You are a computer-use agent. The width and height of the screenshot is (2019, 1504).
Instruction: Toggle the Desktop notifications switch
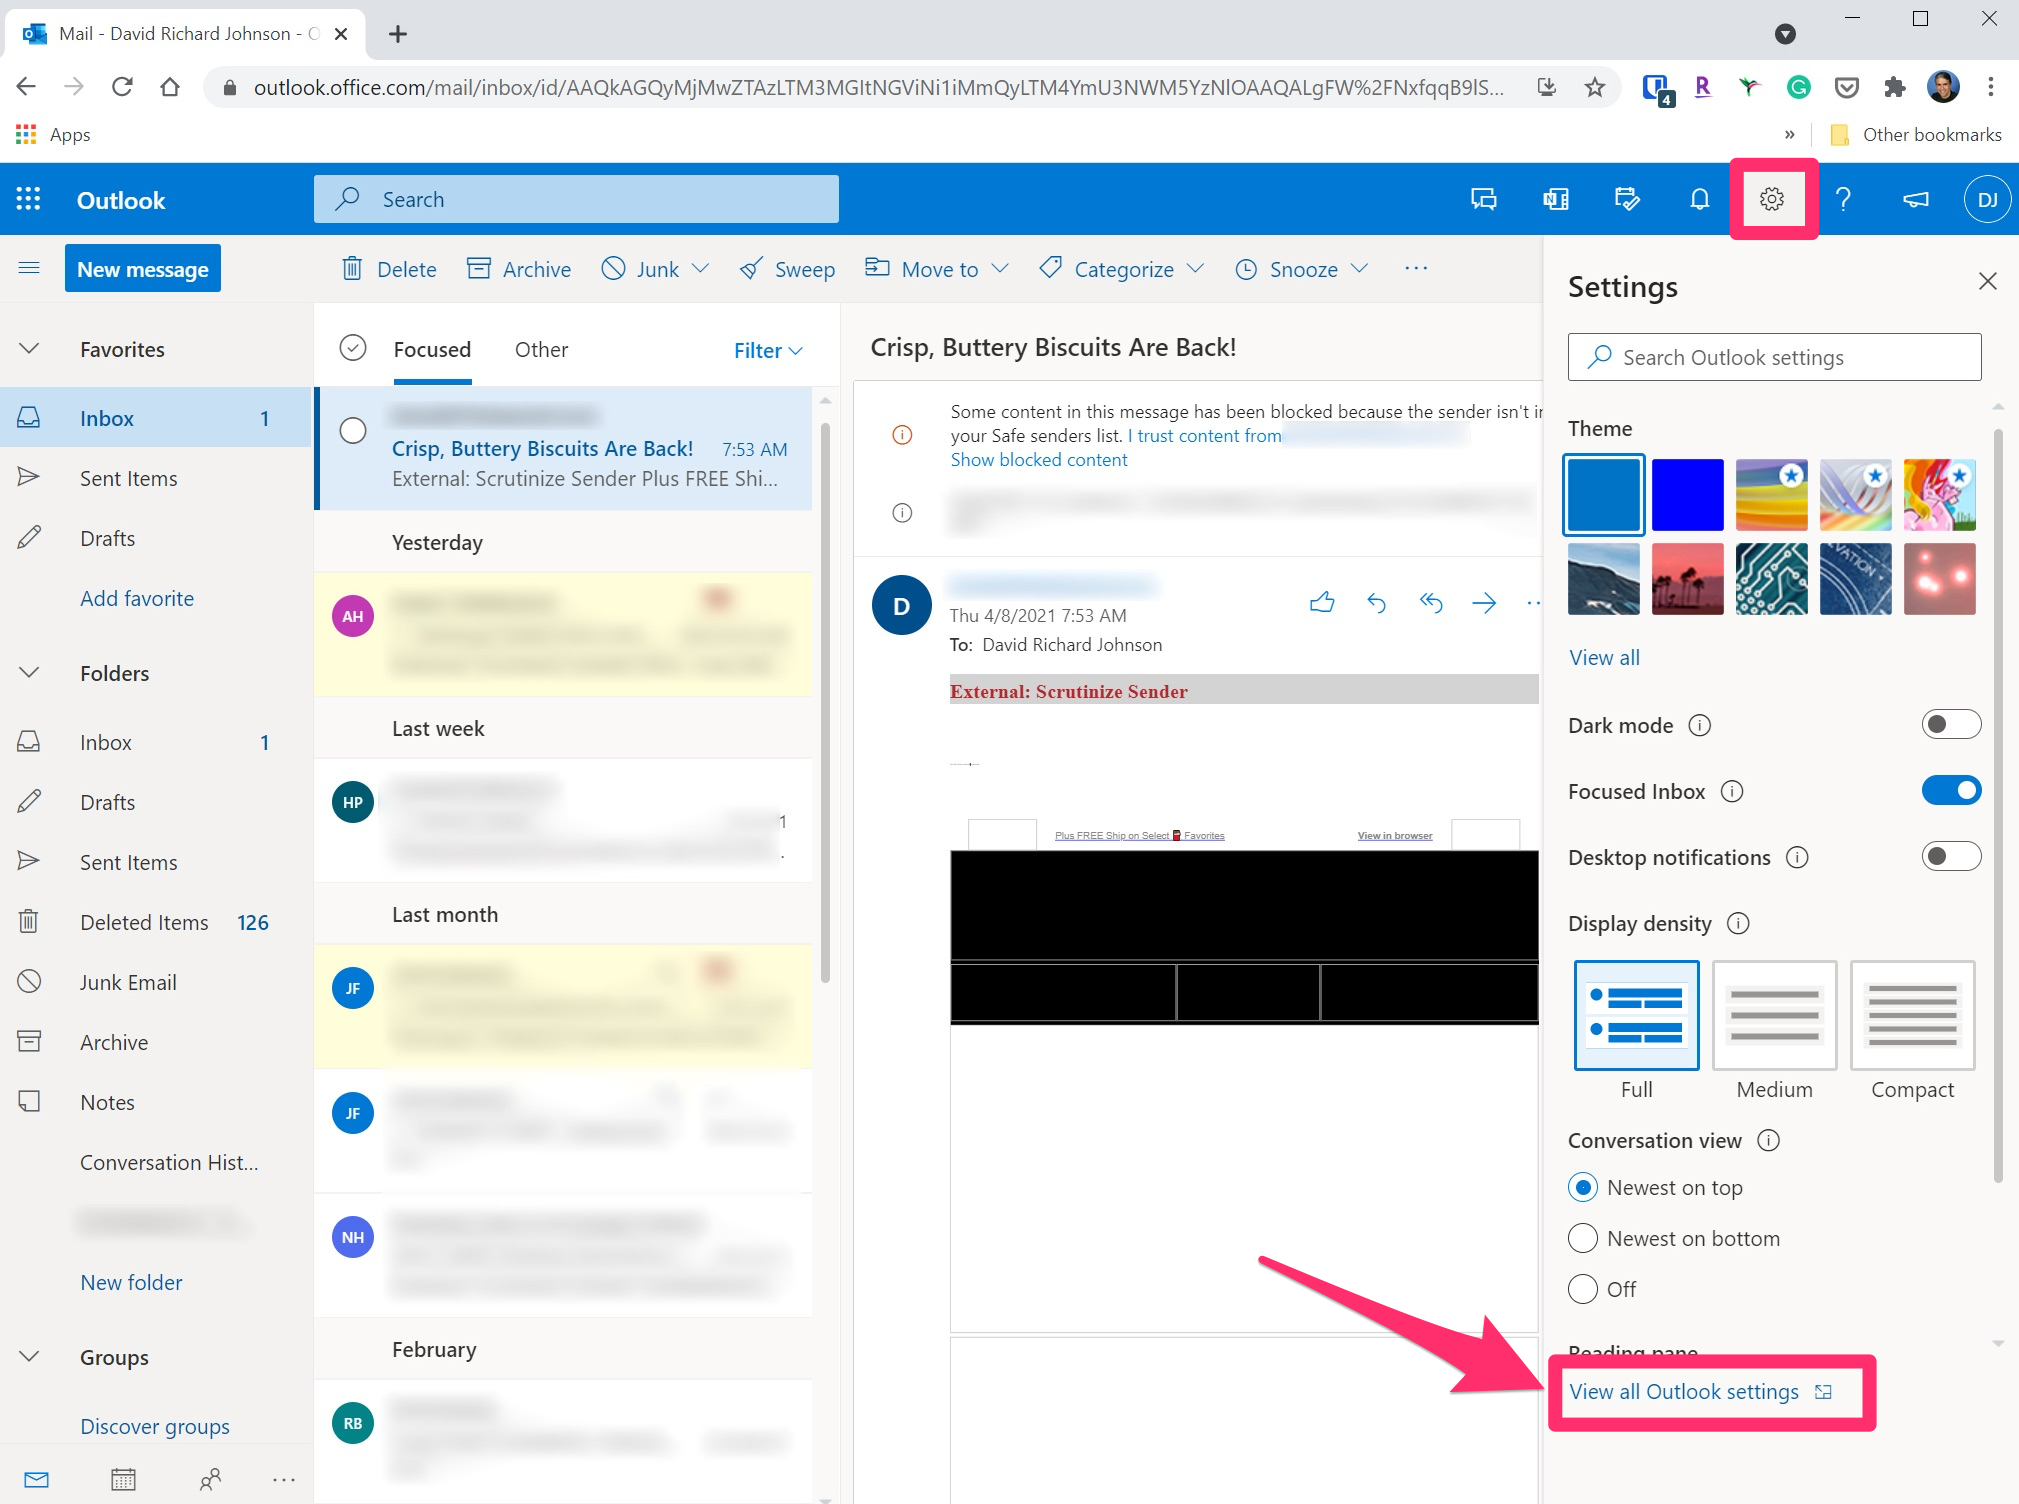(x=1945, y=856)
